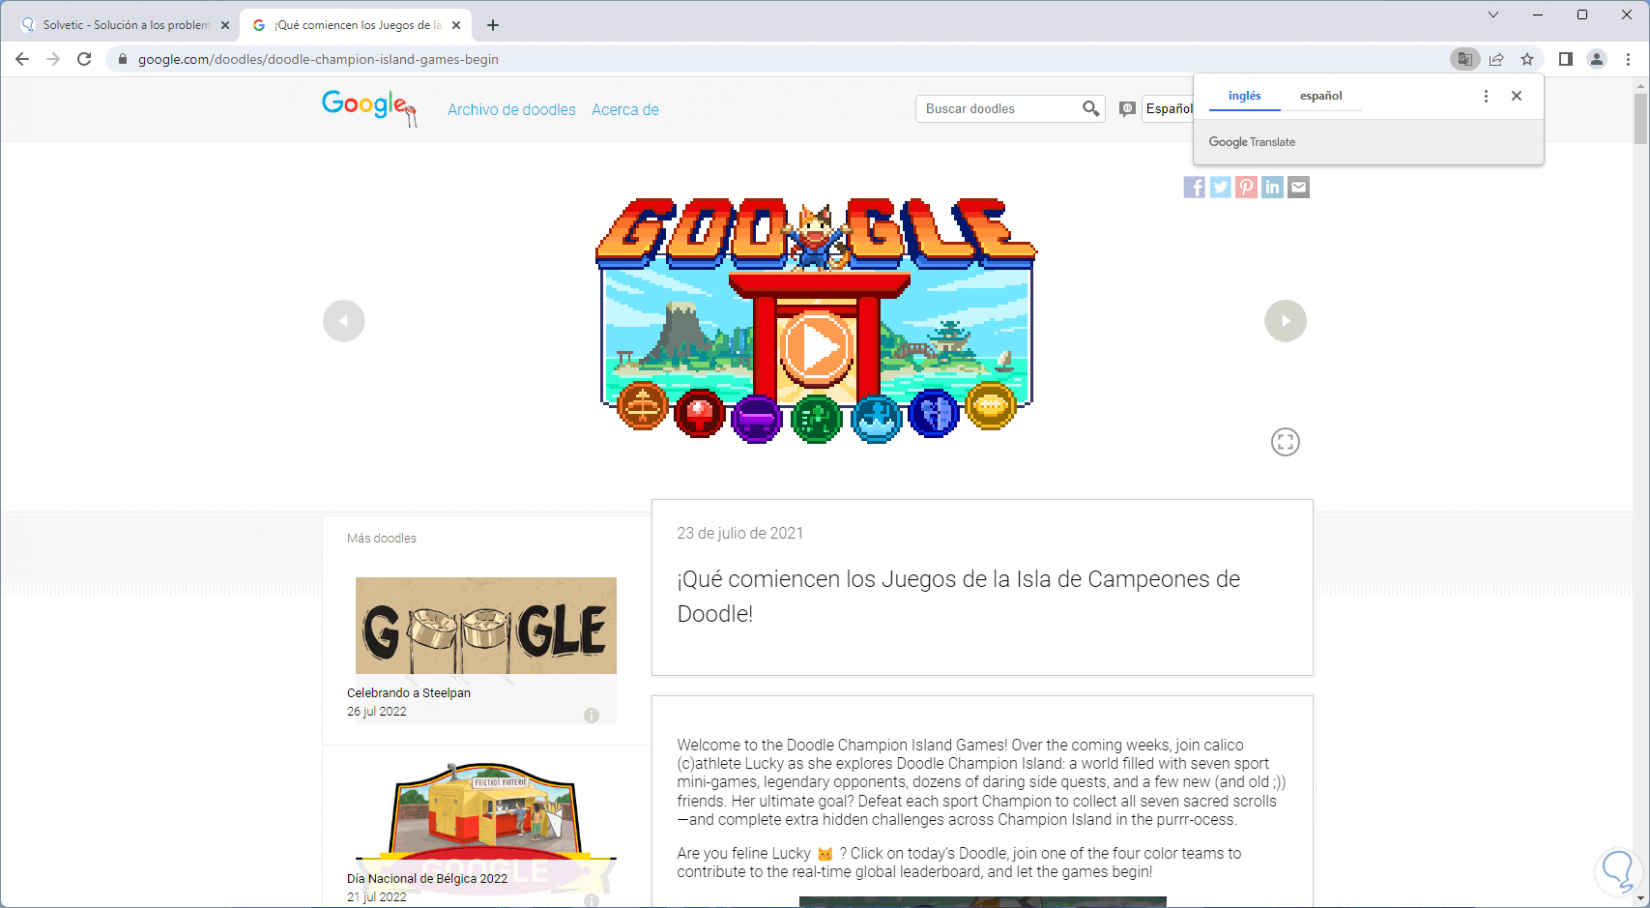Open the Chrome profile menu
The width and height of the screenshot is (1650, 908).
(1597, 59)
